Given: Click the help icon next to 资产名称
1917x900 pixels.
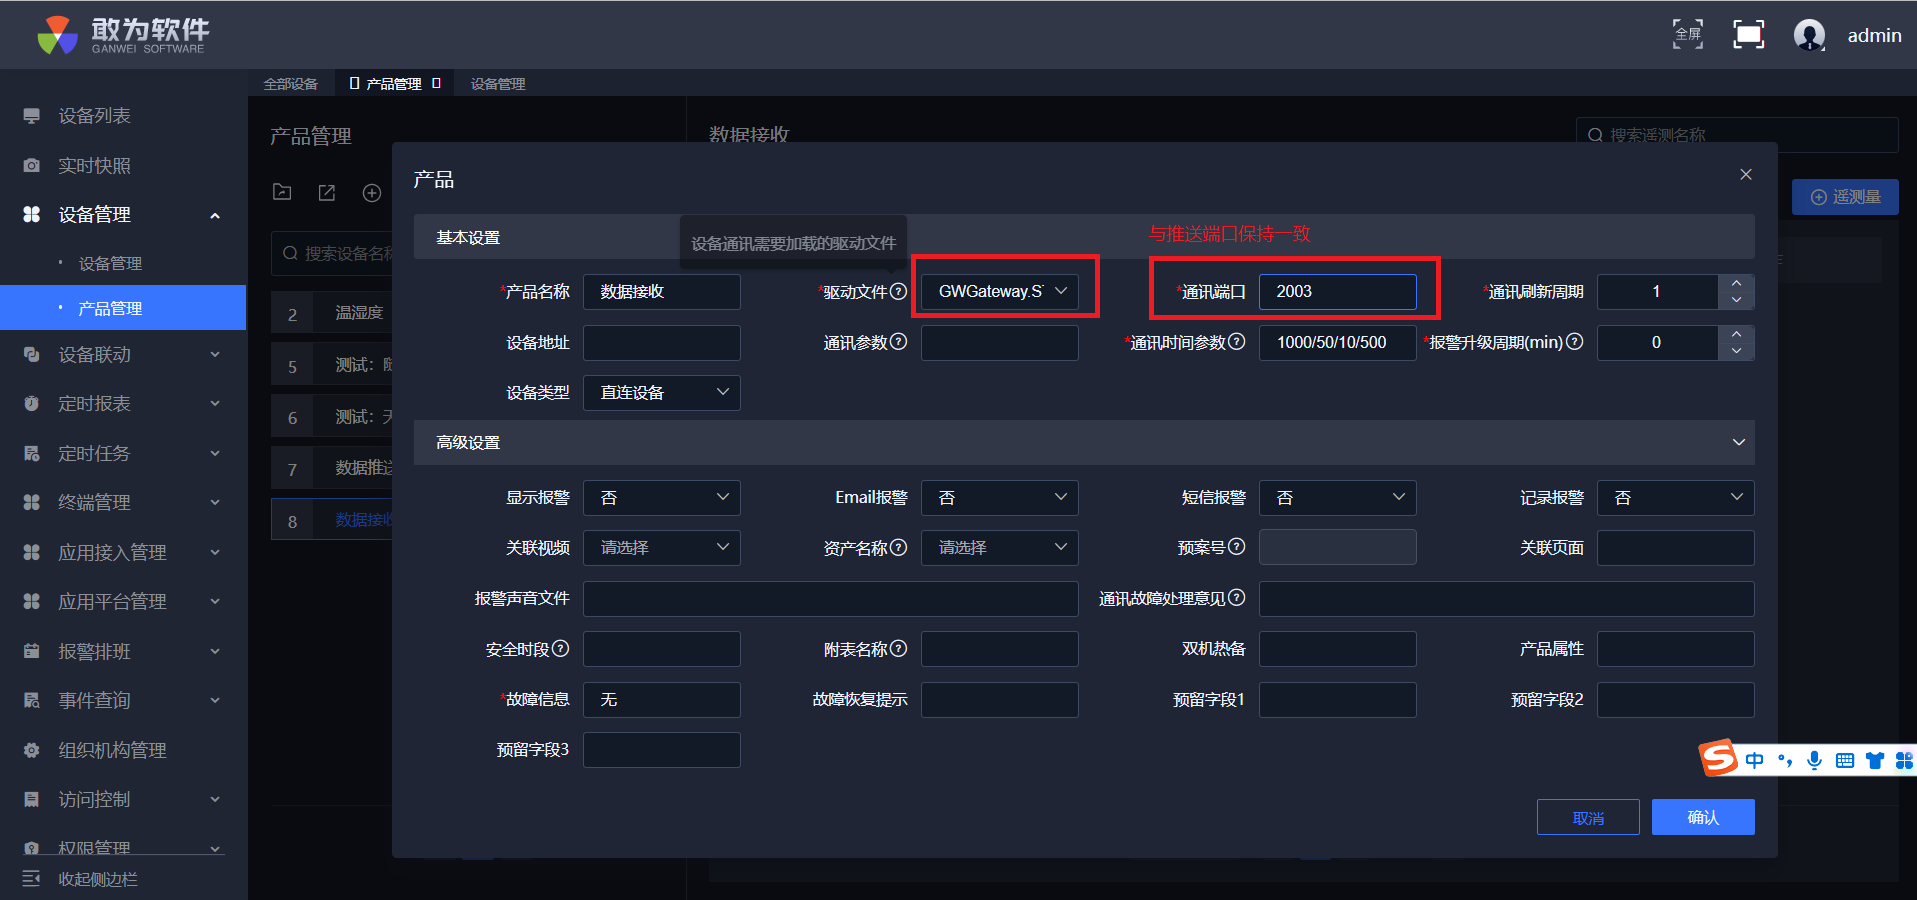Looking at the screenshot, I should (x=898, y=547).
